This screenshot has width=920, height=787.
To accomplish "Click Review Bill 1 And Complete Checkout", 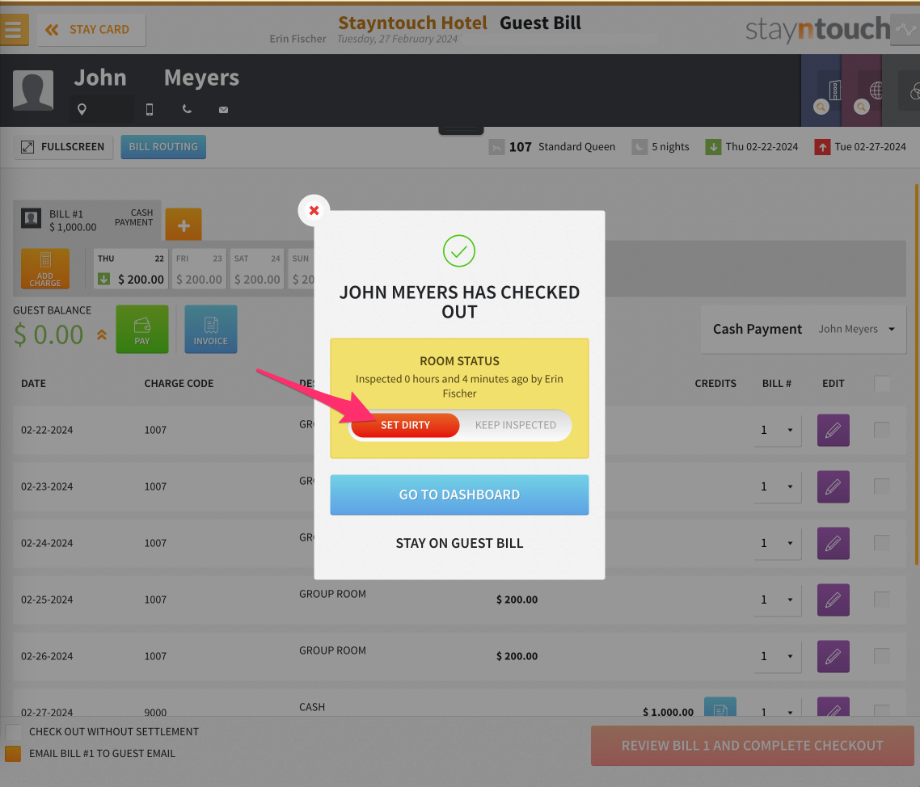I will point(752,746).
